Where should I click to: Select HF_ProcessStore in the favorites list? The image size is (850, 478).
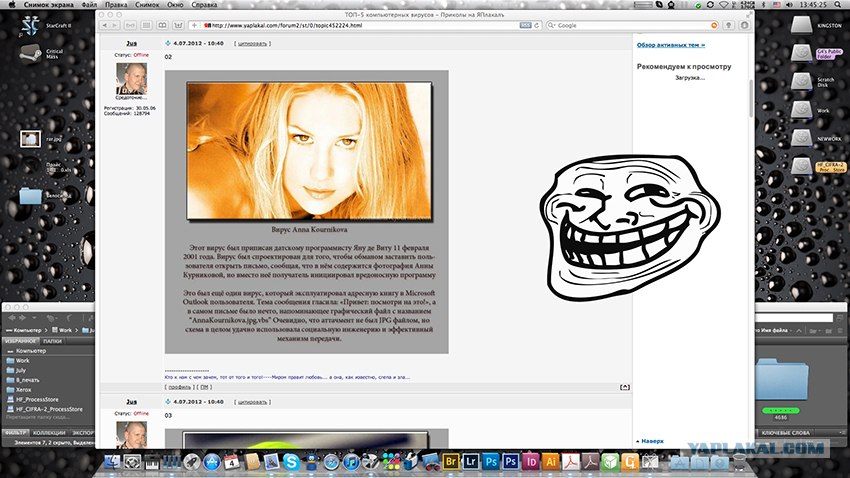coord(38,399)
